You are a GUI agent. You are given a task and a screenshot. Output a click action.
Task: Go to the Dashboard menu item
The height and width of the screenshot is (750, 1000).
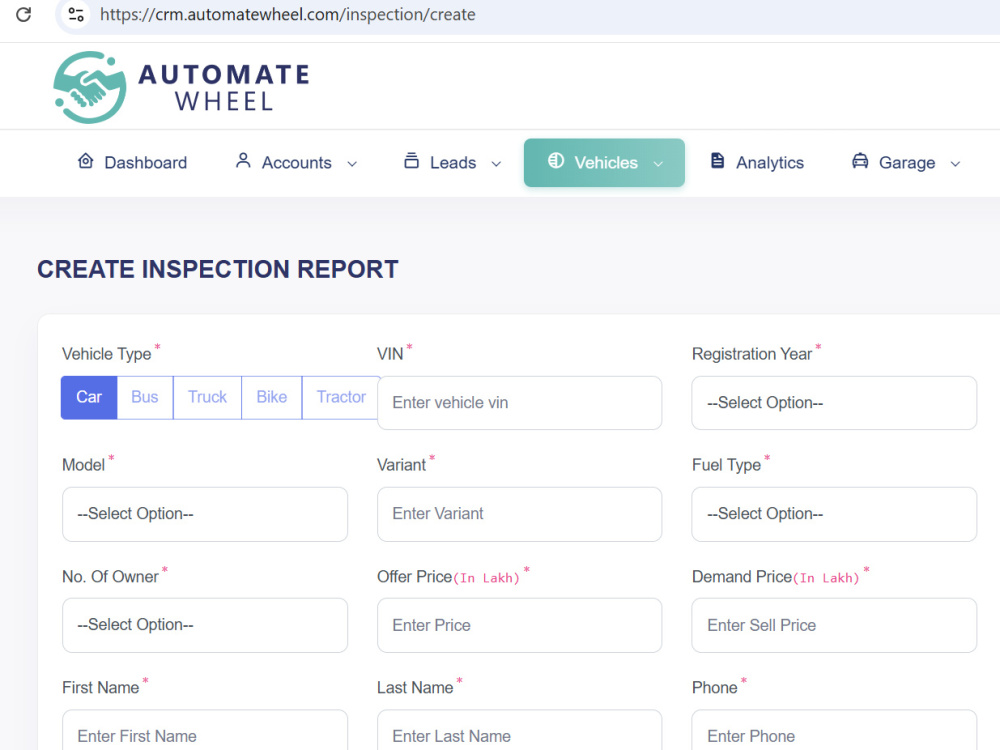coord(132,163)
